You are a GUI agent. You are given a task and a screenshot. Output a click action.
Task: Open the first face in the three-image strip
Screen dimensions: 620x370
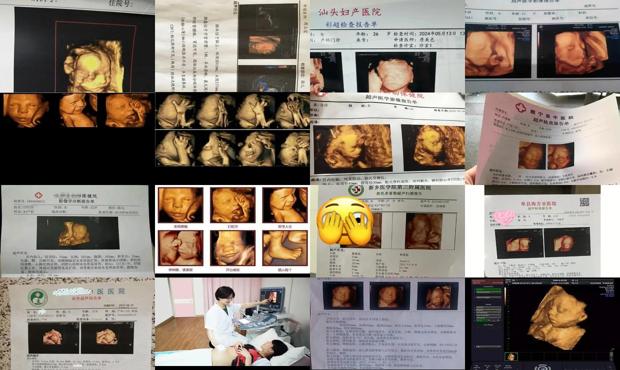(x=25, y=110)
